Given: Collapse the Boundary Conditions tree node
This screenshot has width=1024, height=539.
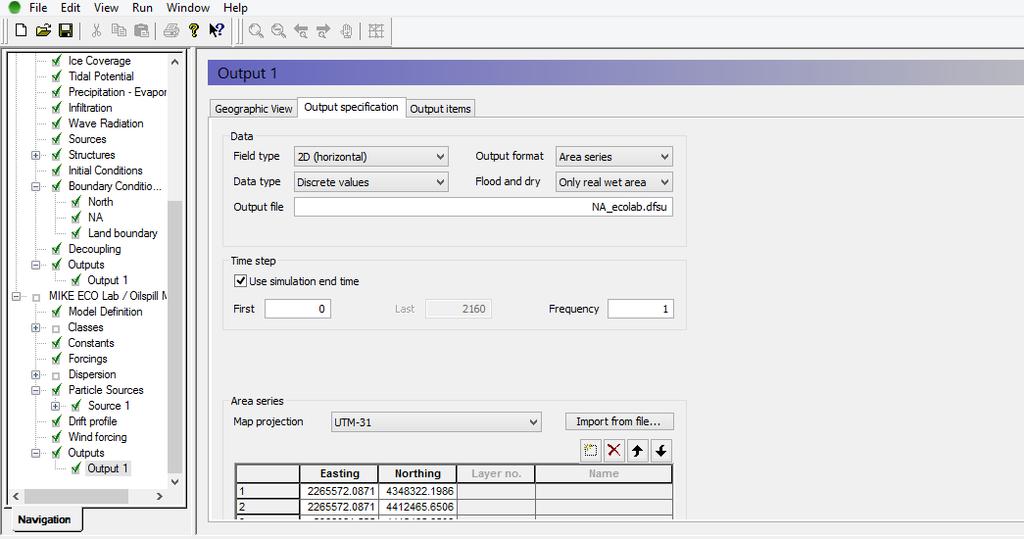Looking at the screenshot, I should pyautogui.click(x=36, y=186).
